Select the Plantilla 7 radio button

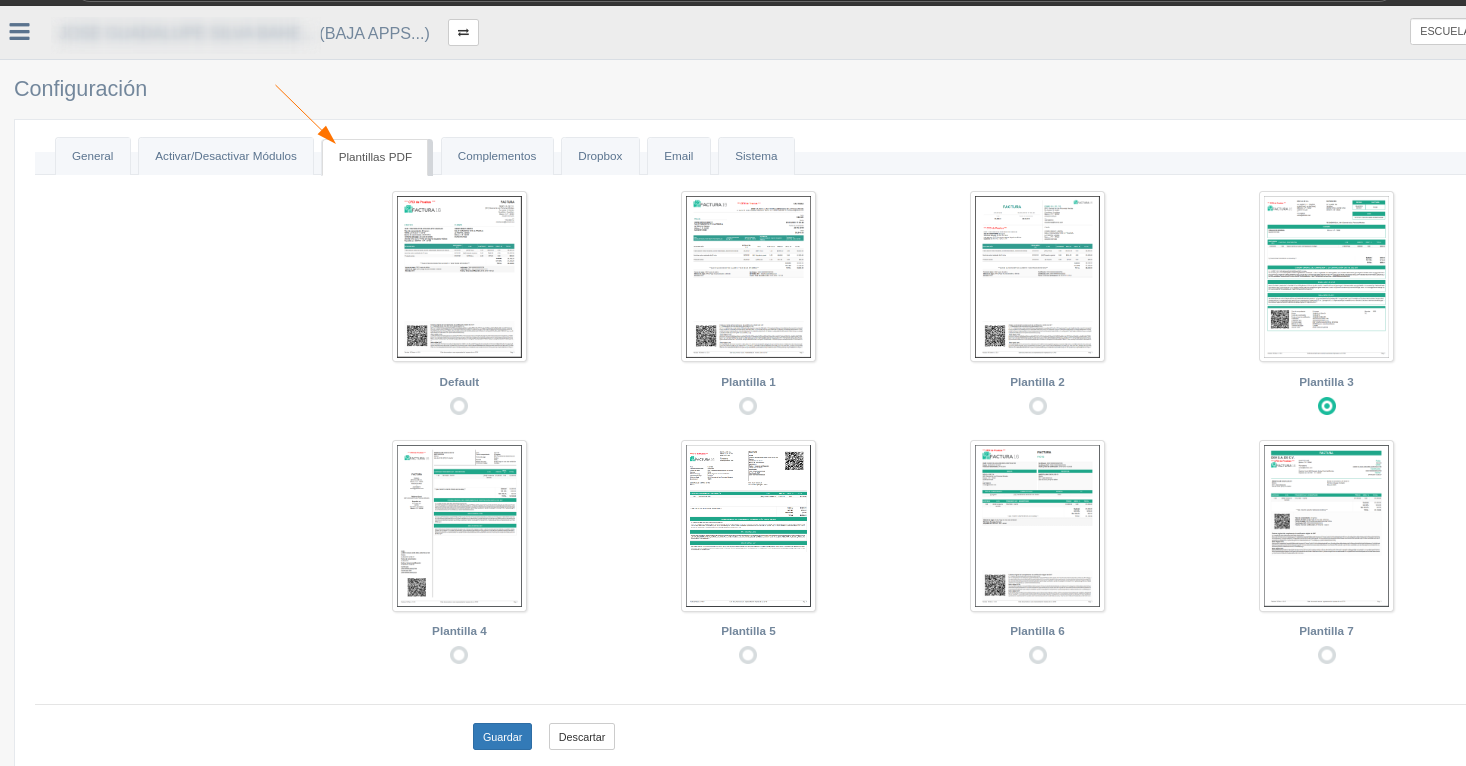1327,655
